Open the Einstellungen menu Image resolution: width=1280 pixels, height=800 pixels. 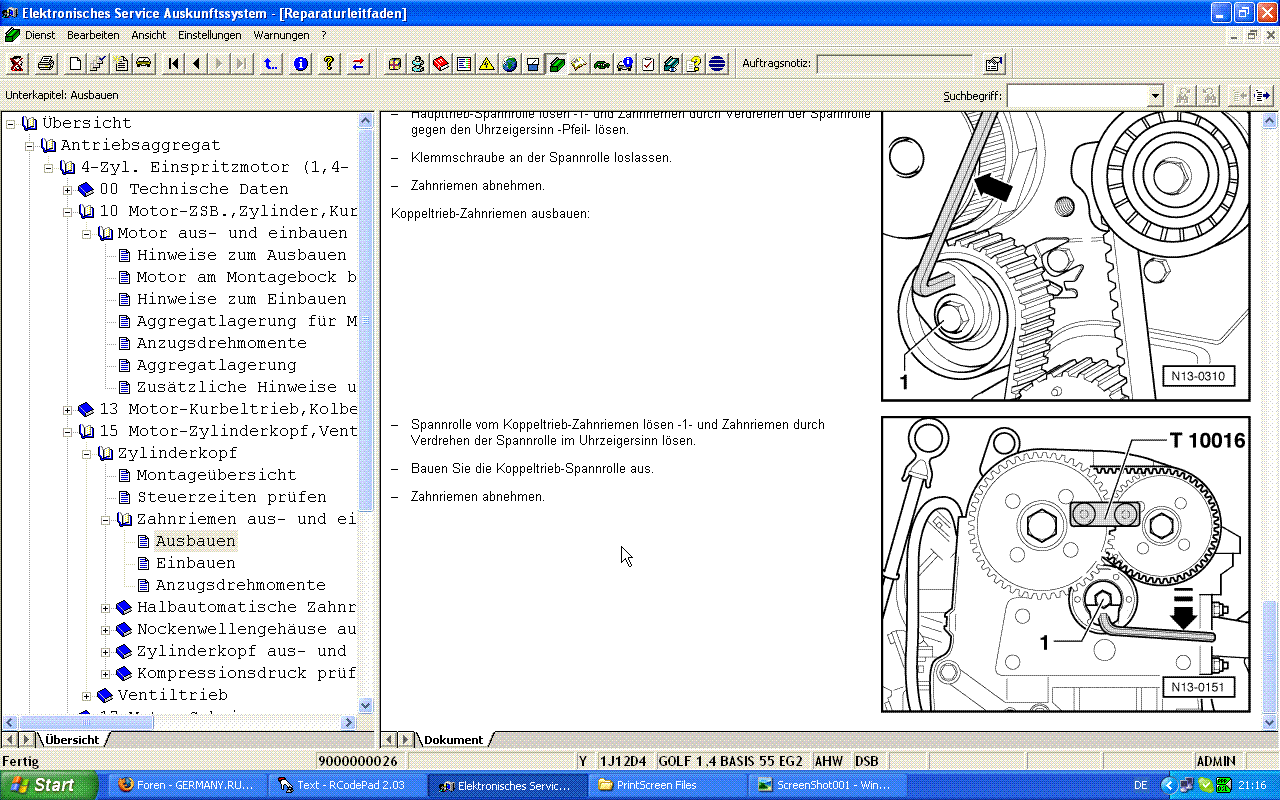210,35
